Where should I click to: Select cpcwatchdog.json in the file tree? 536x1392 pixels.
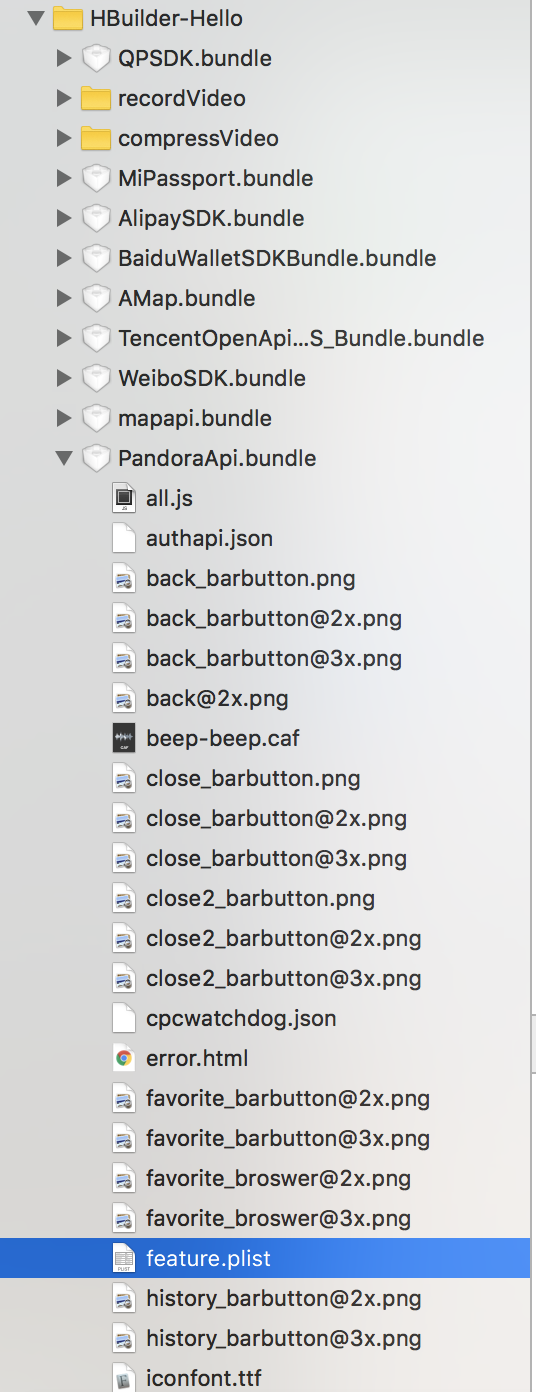[x=241, y=1018]
